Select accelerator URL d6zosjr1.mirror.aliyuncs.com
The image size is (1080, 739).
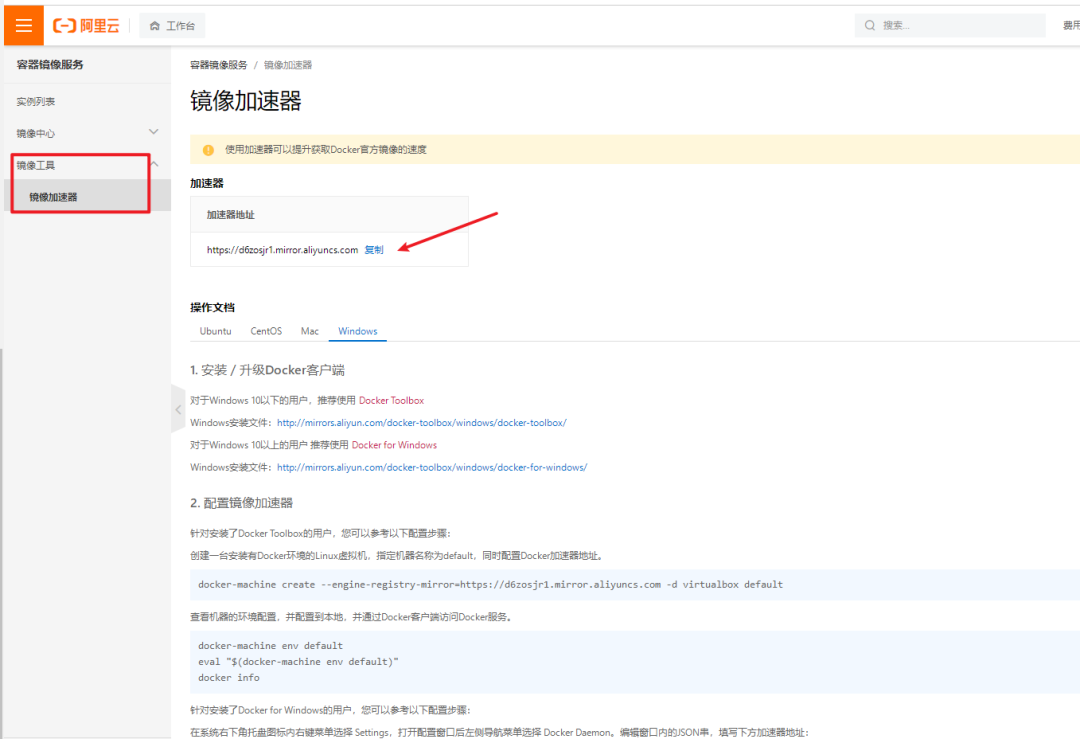pos(282,249)
